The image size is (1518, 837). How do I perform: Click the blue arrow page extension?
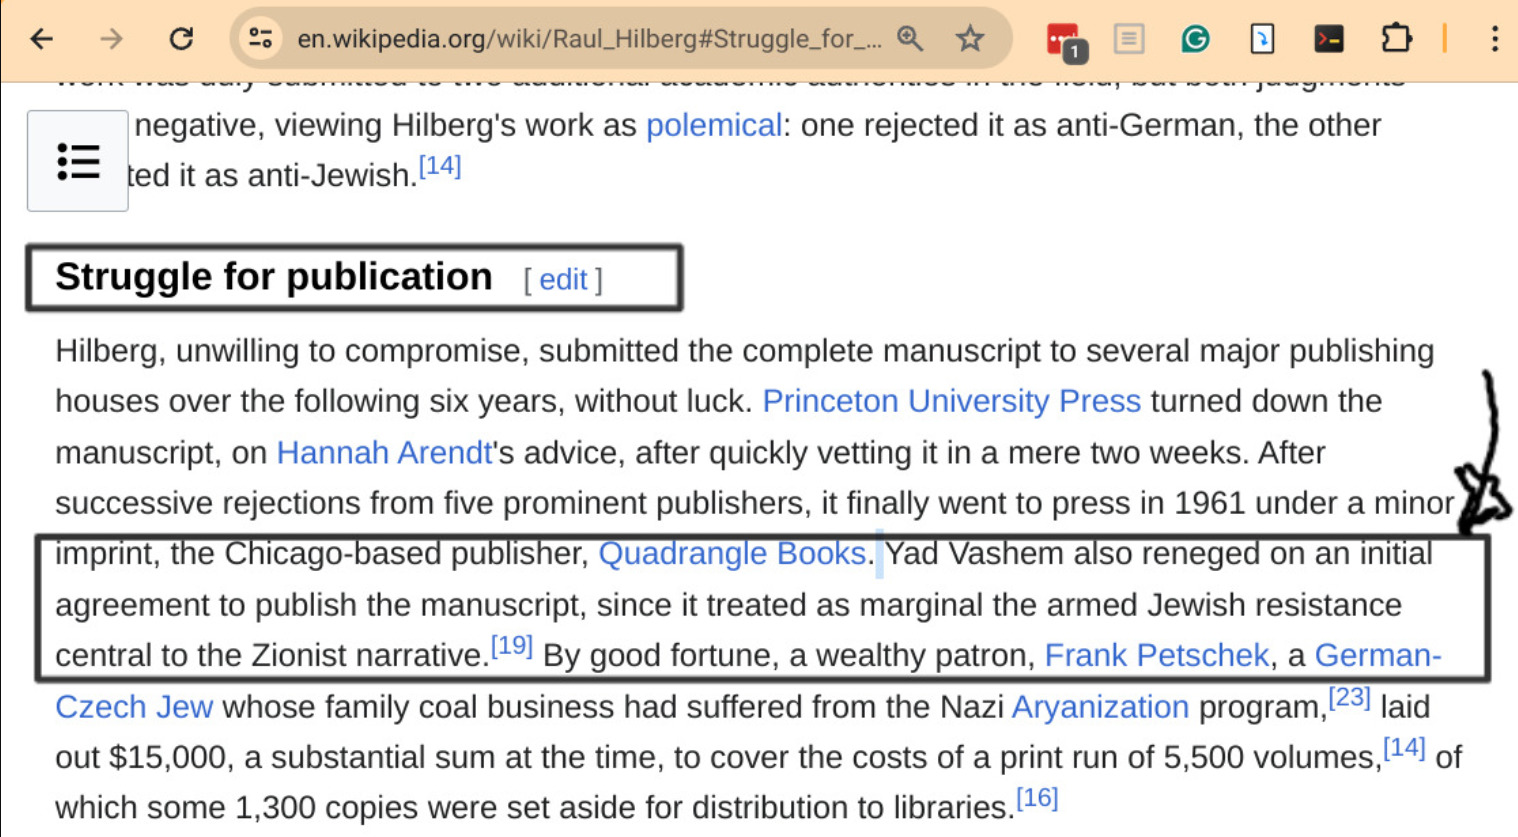tap(1262, 39)
